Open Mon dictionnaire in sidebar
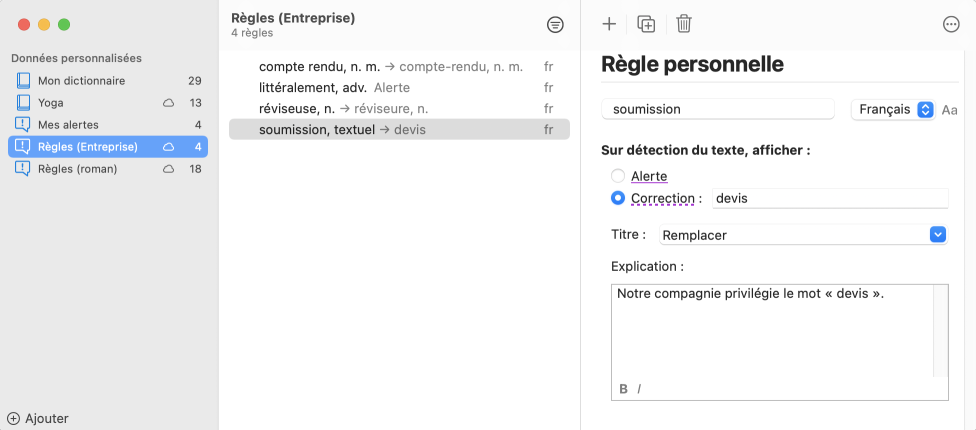 tap(81, 80)
